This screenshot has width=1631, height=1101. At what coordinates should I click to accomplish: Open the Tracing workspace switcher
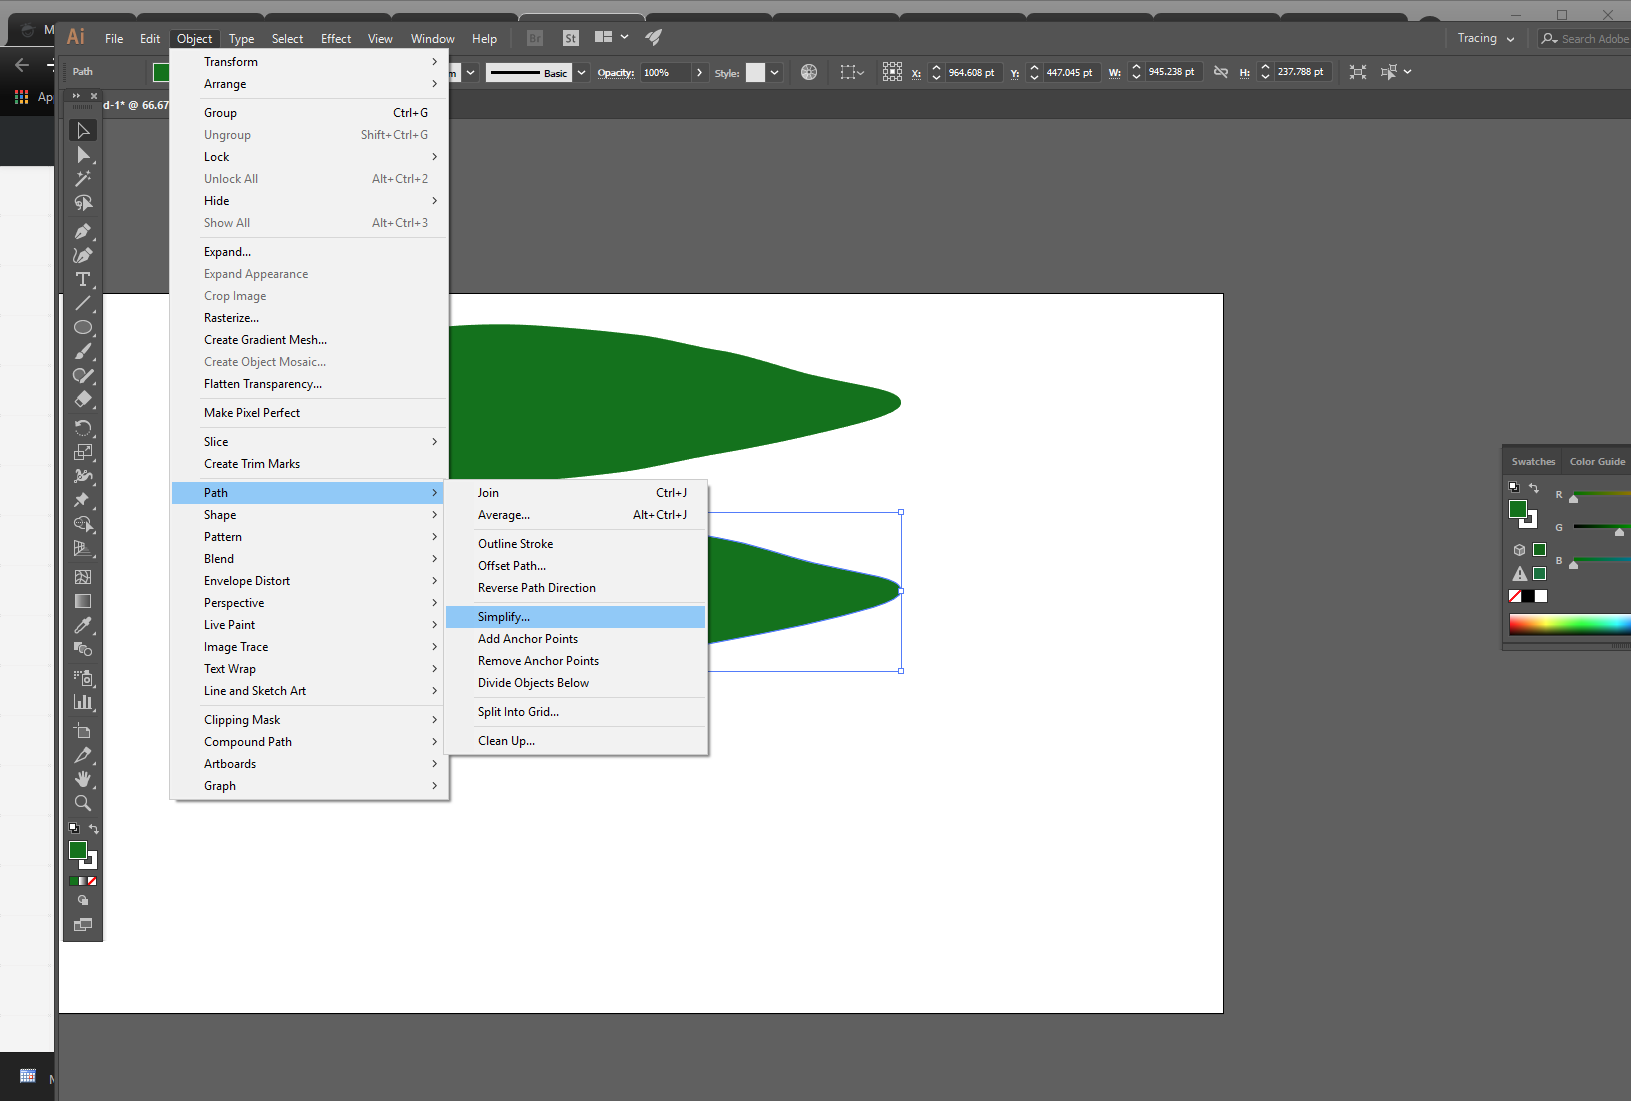coord(1485,38)
